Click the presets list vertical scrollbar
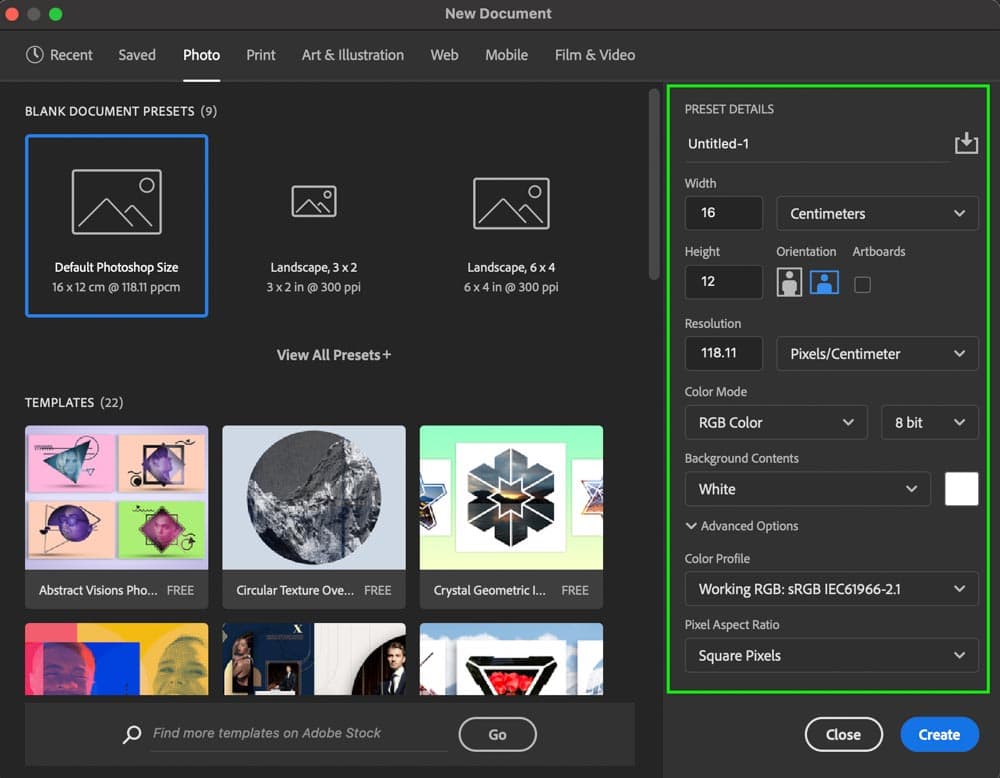Image resolution: width=1000 pixels, height=778 pixels. tap(654, 184)
